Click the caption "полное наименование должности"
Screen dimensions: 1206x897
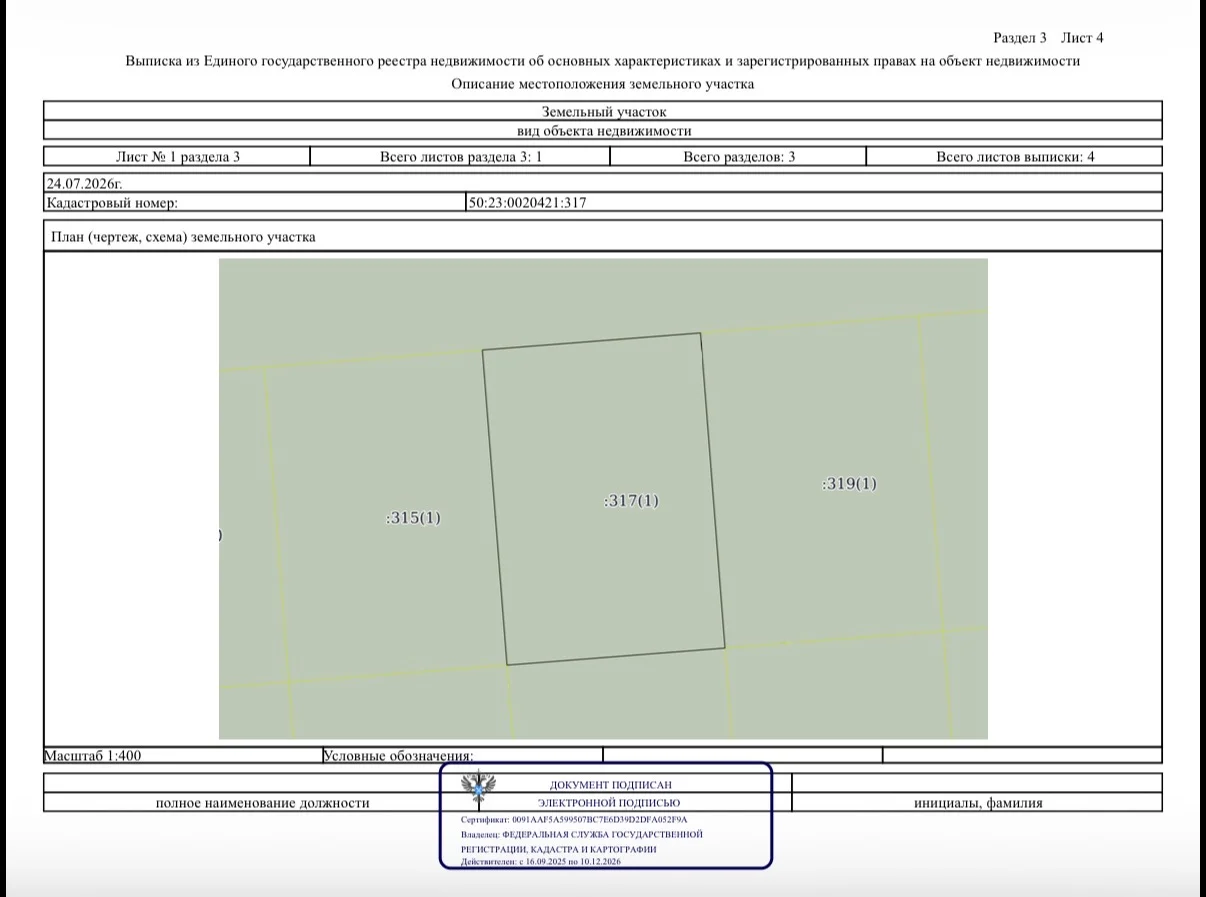click(x=263, y=802)
